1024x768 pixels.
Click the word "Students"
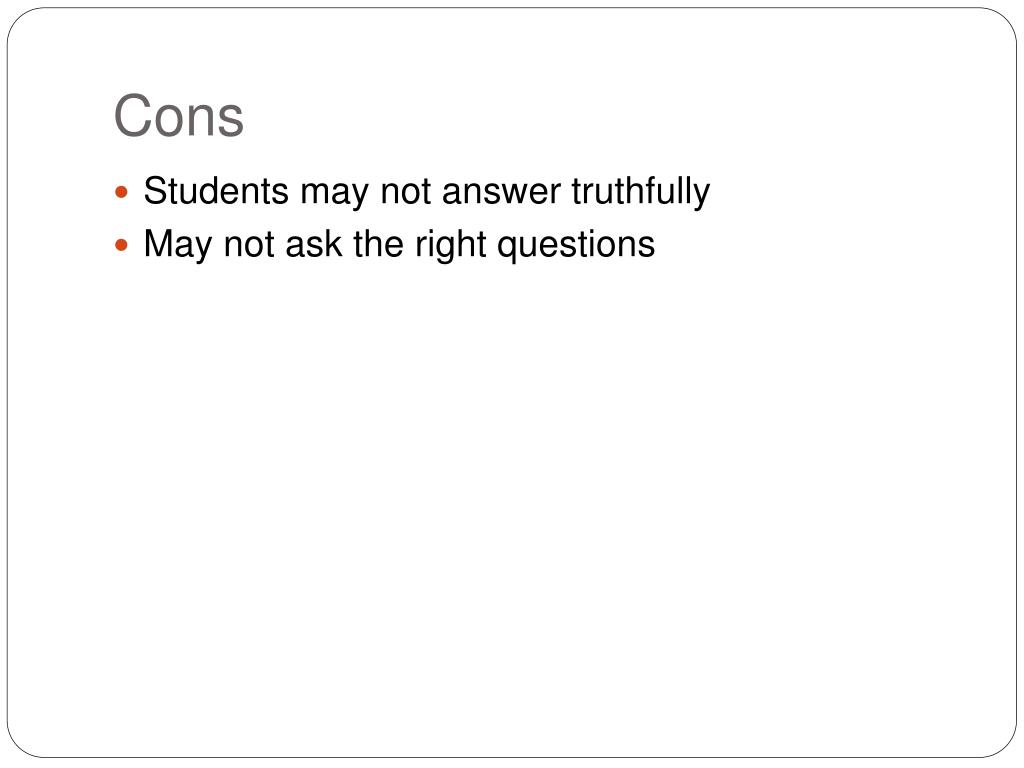(x=216, y=191)
